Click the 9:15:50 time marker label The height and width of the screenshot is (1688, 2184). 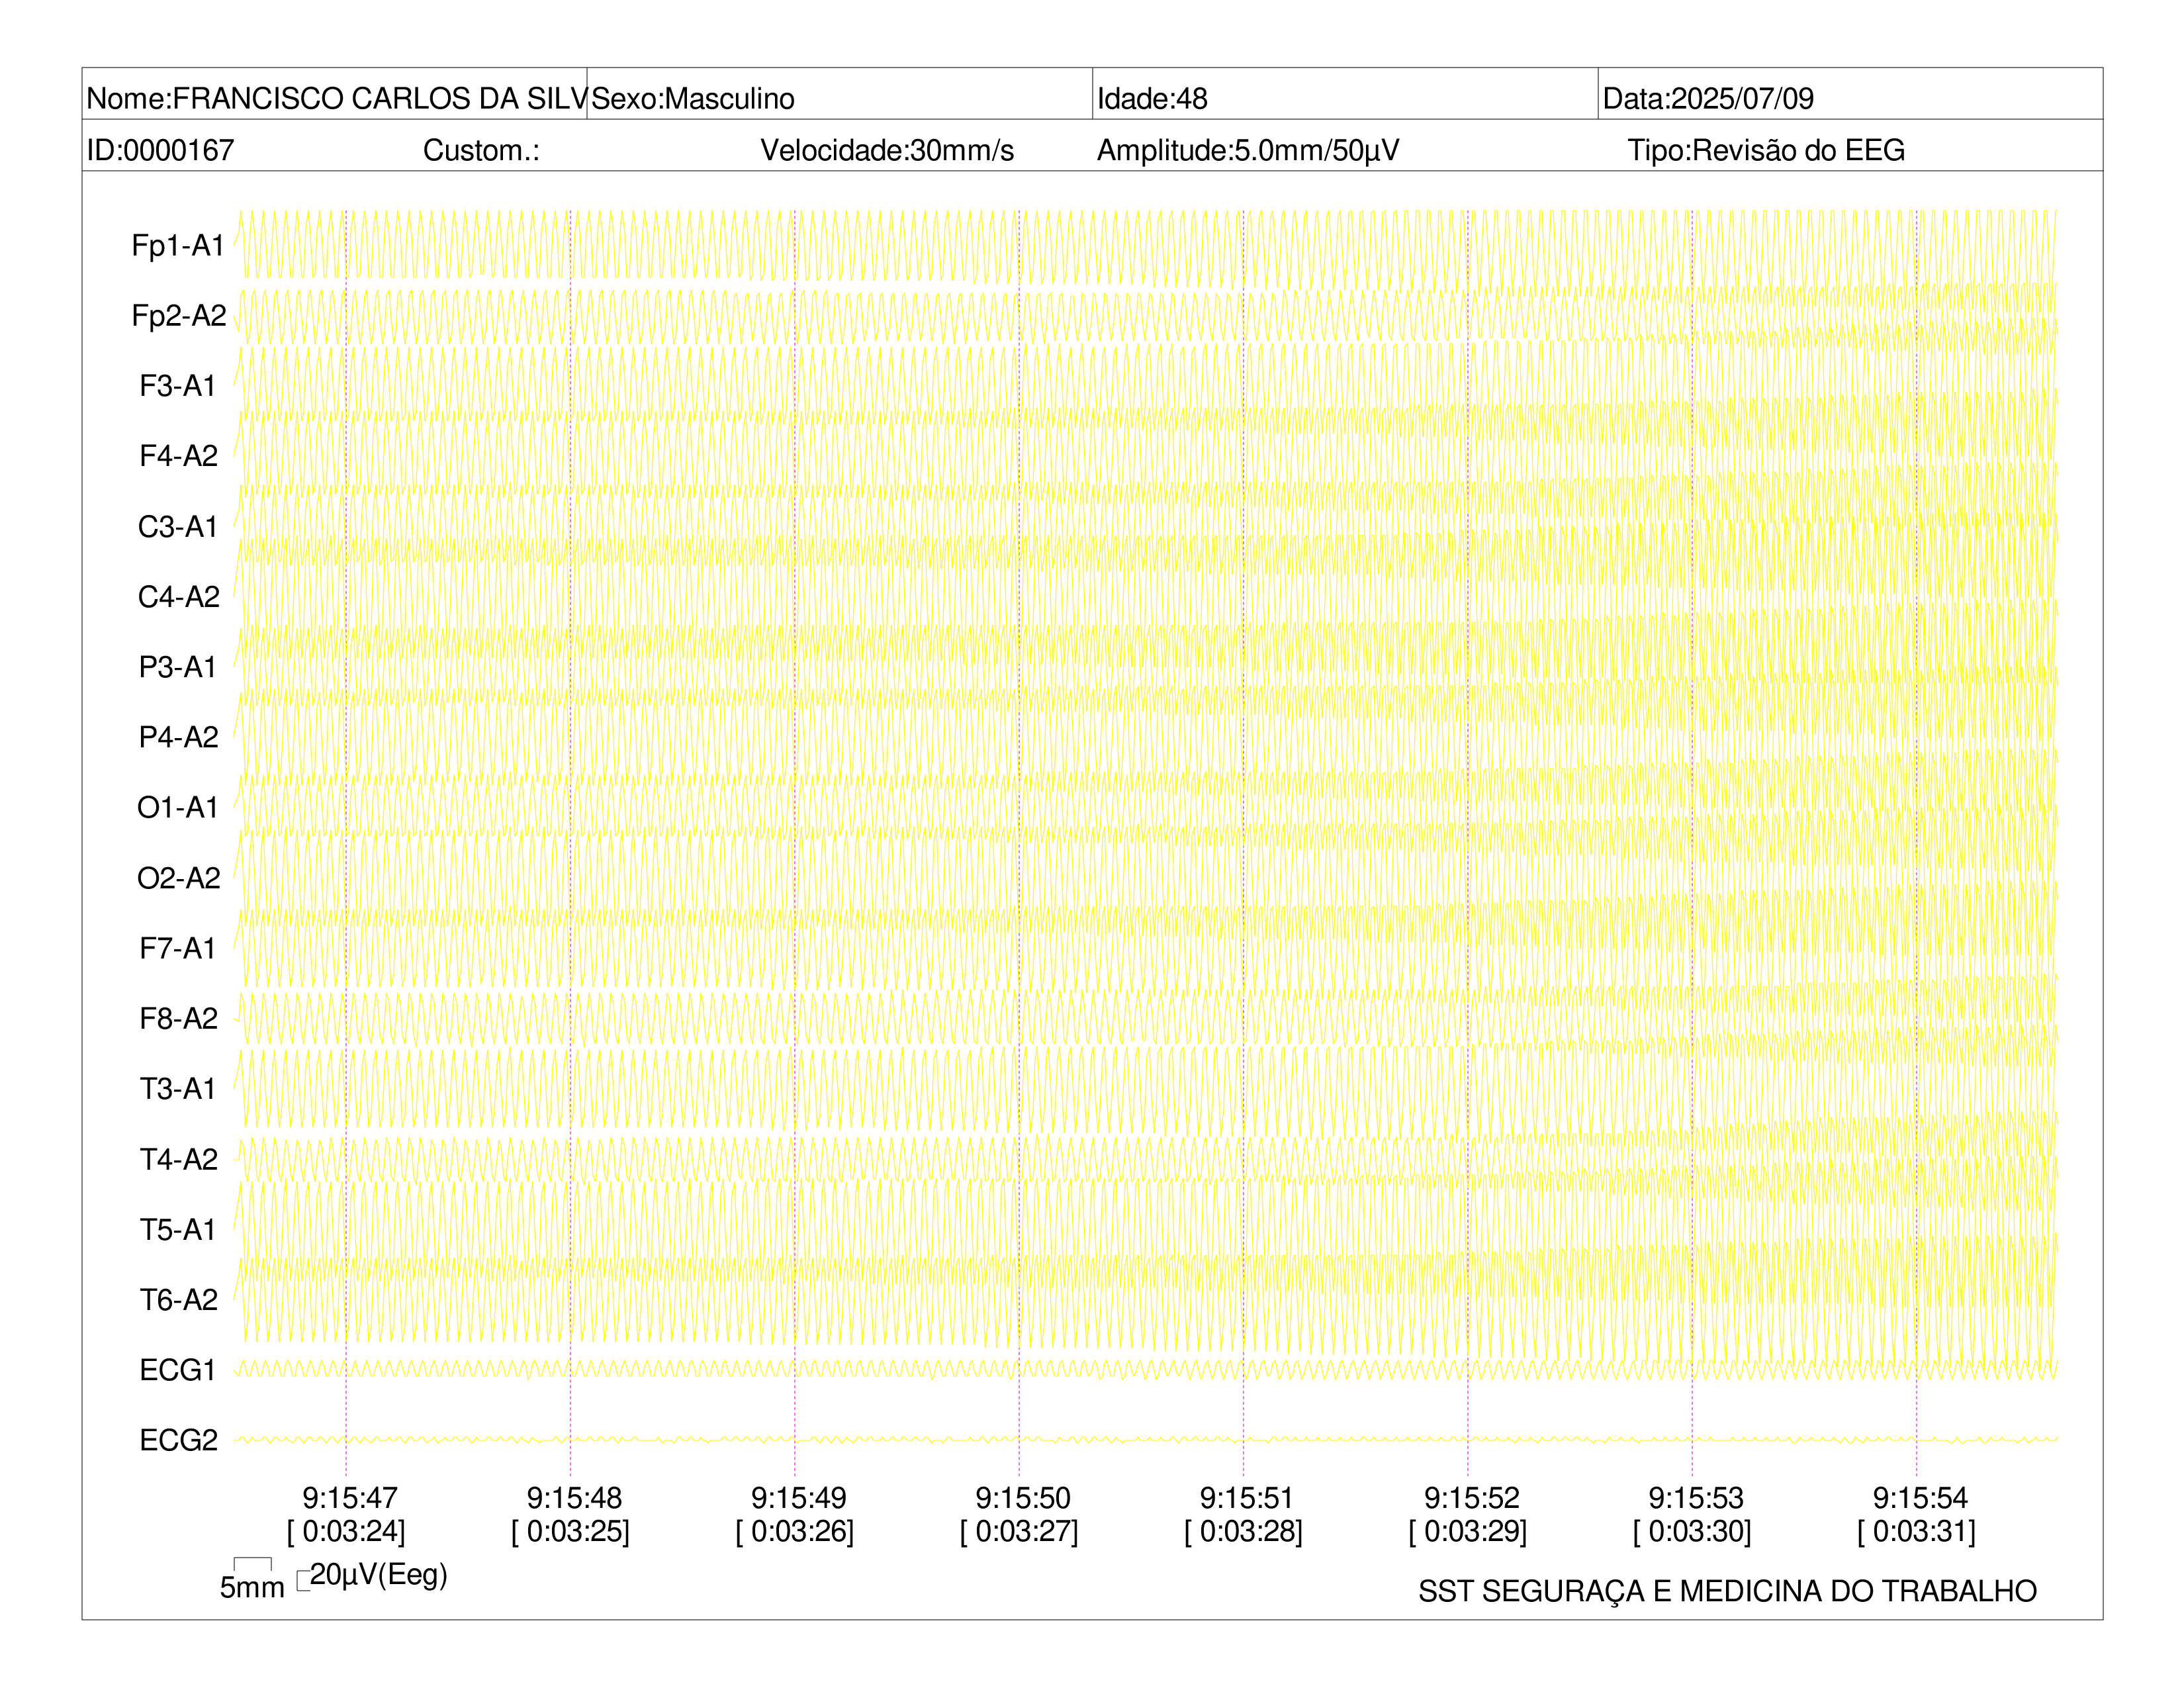(x=1023, y=1498)
